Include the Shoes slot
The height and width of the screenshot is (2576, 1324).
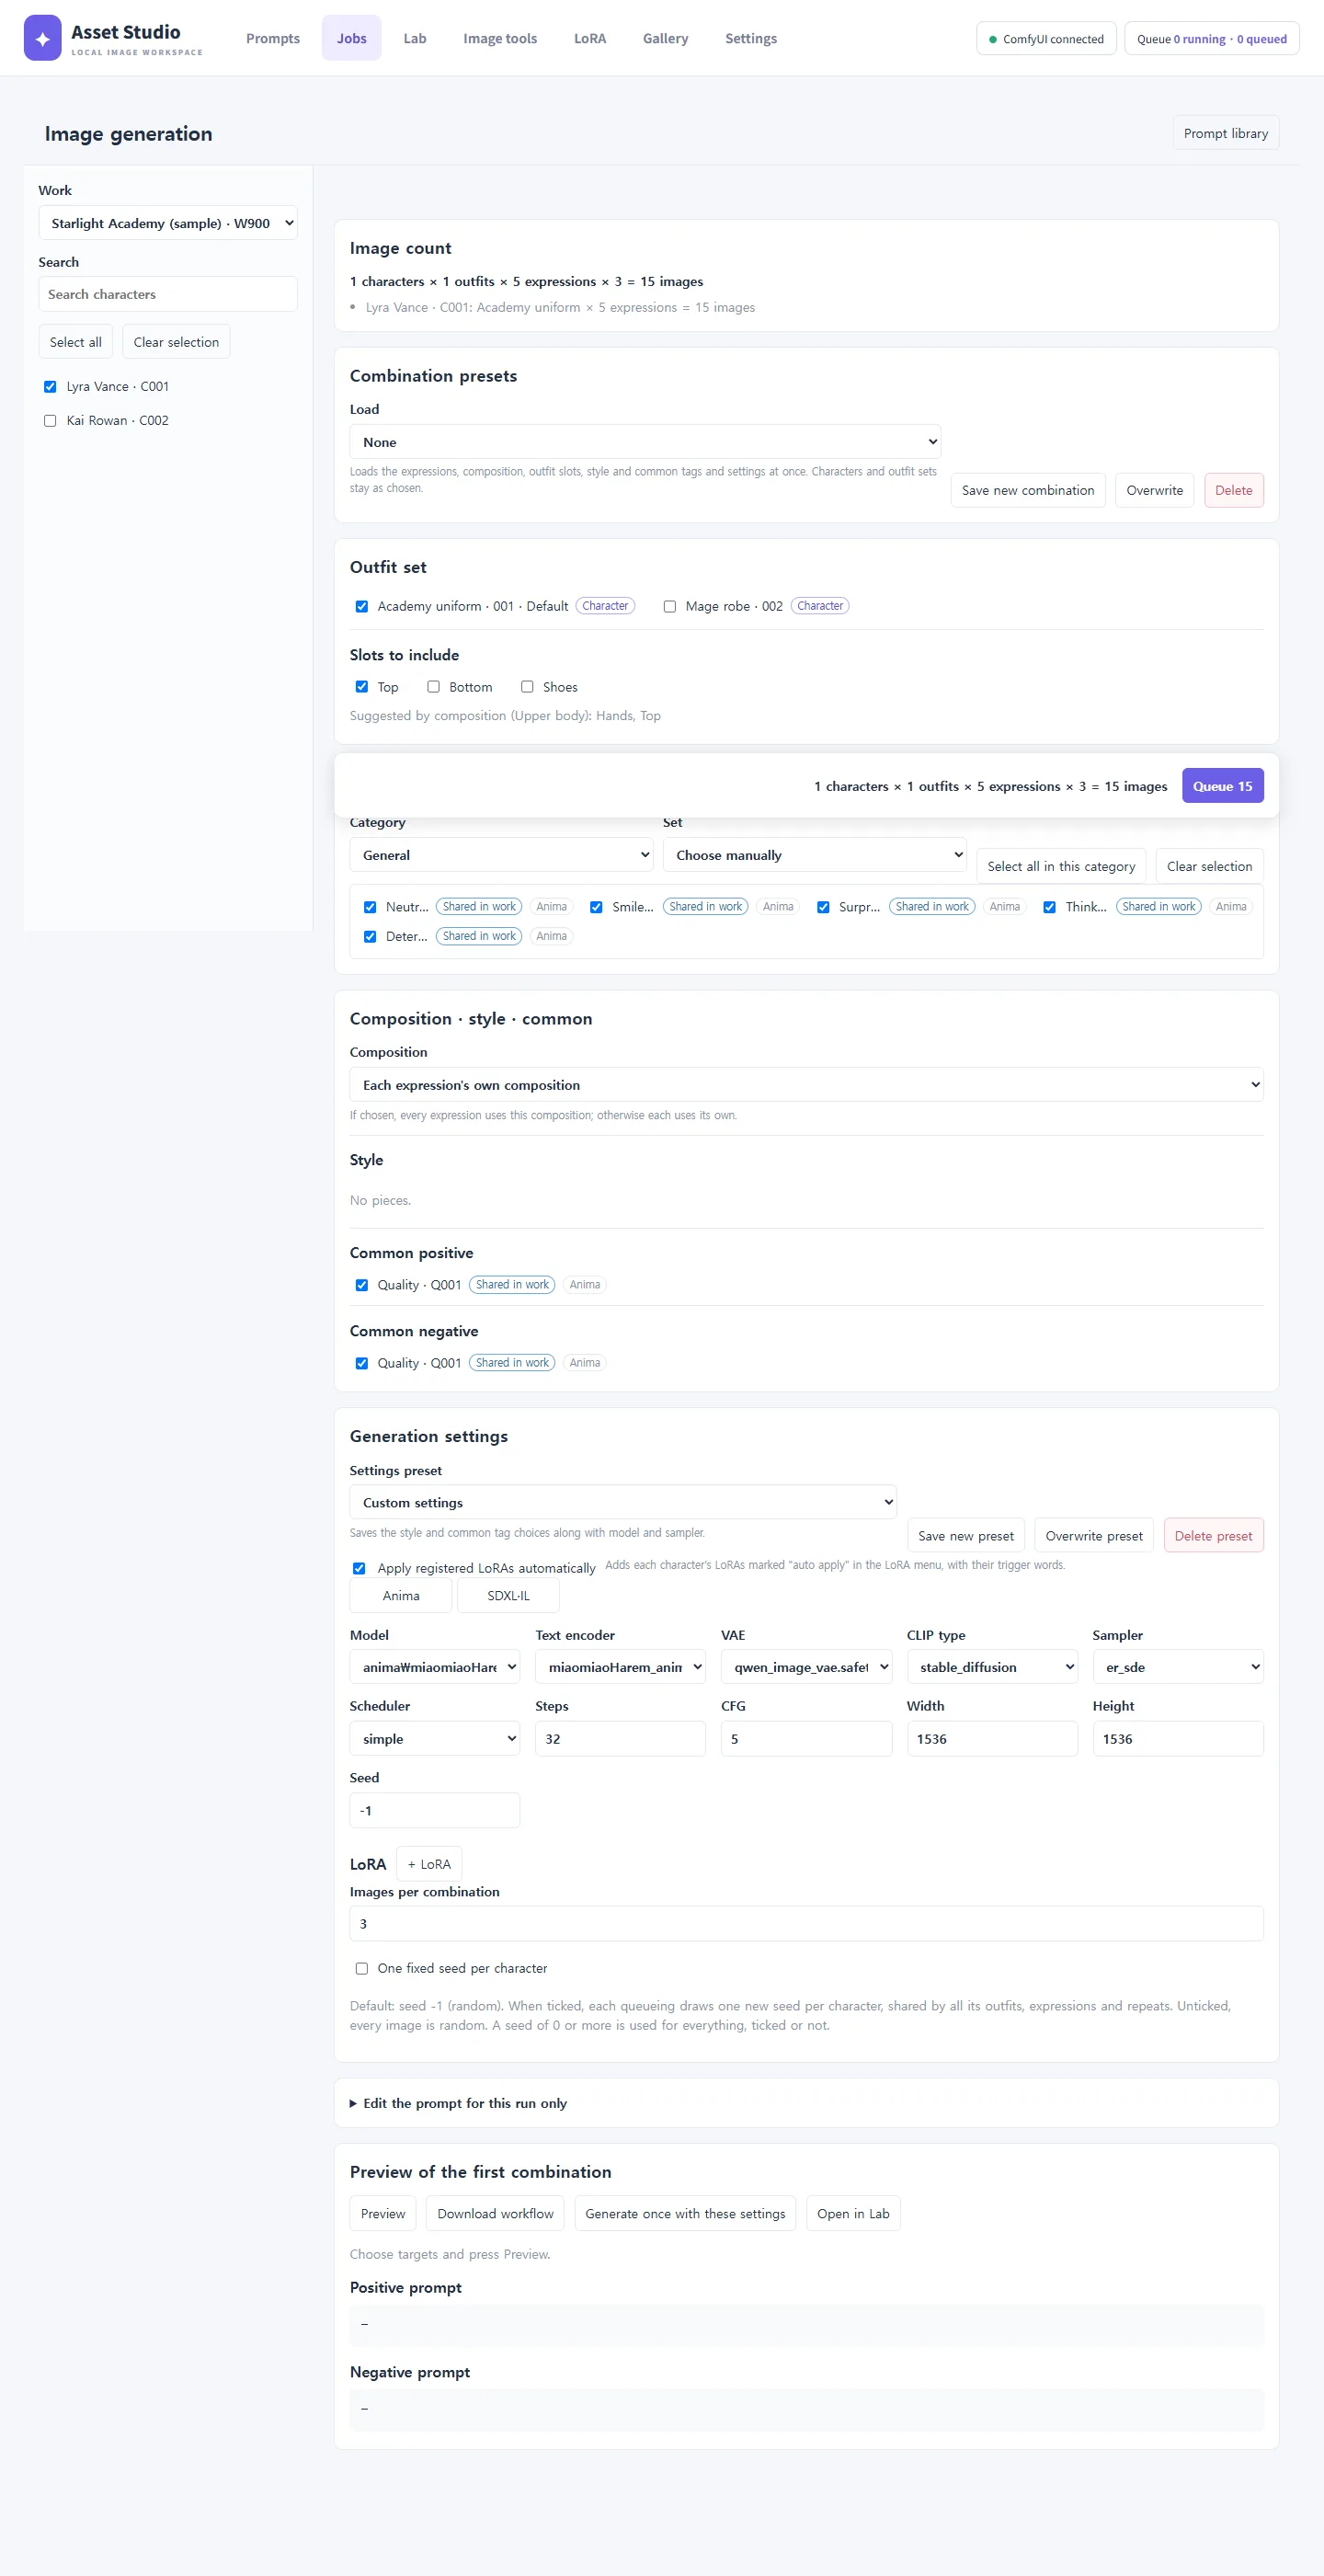coord(527,687)
